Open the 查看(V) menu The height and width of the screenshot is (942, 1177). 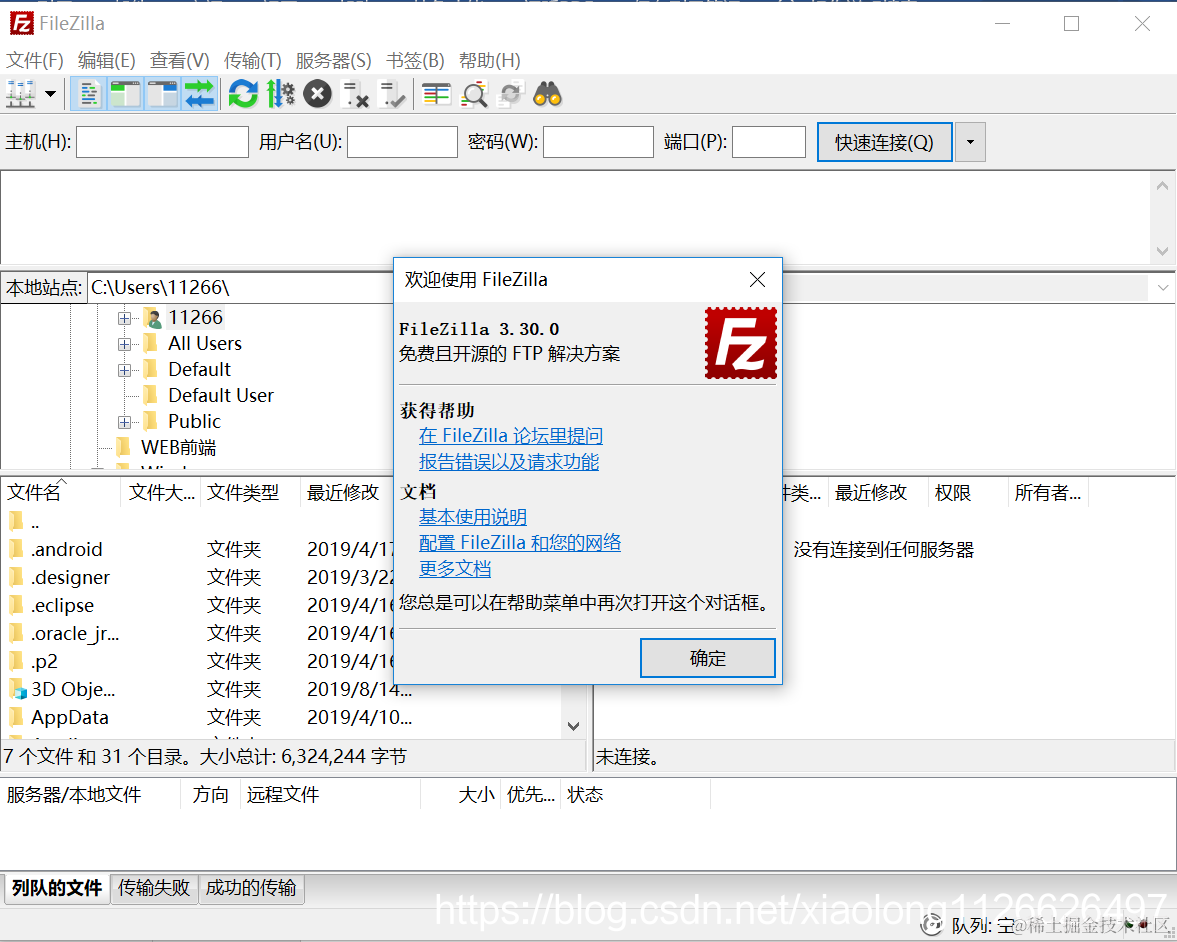(179, 60)
